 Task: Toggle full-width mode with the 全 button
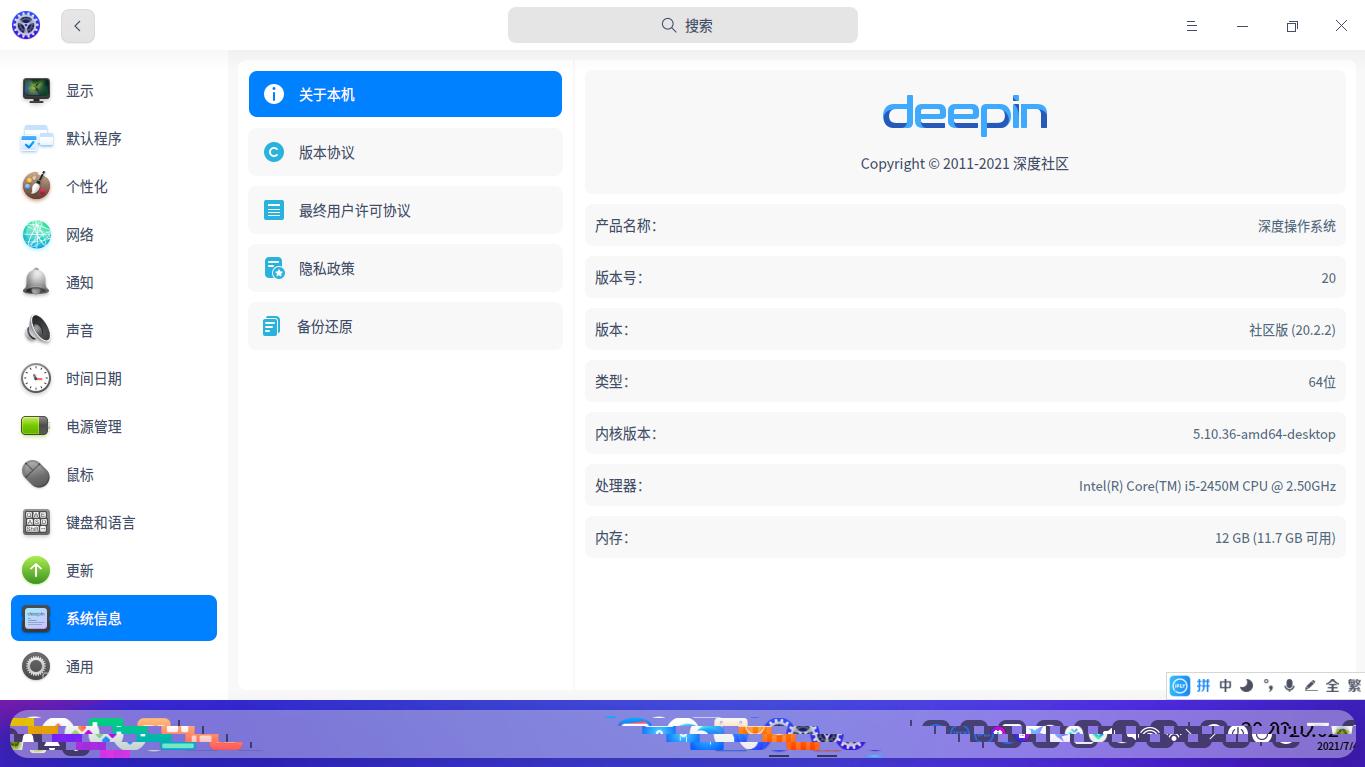click(1332, 685)
